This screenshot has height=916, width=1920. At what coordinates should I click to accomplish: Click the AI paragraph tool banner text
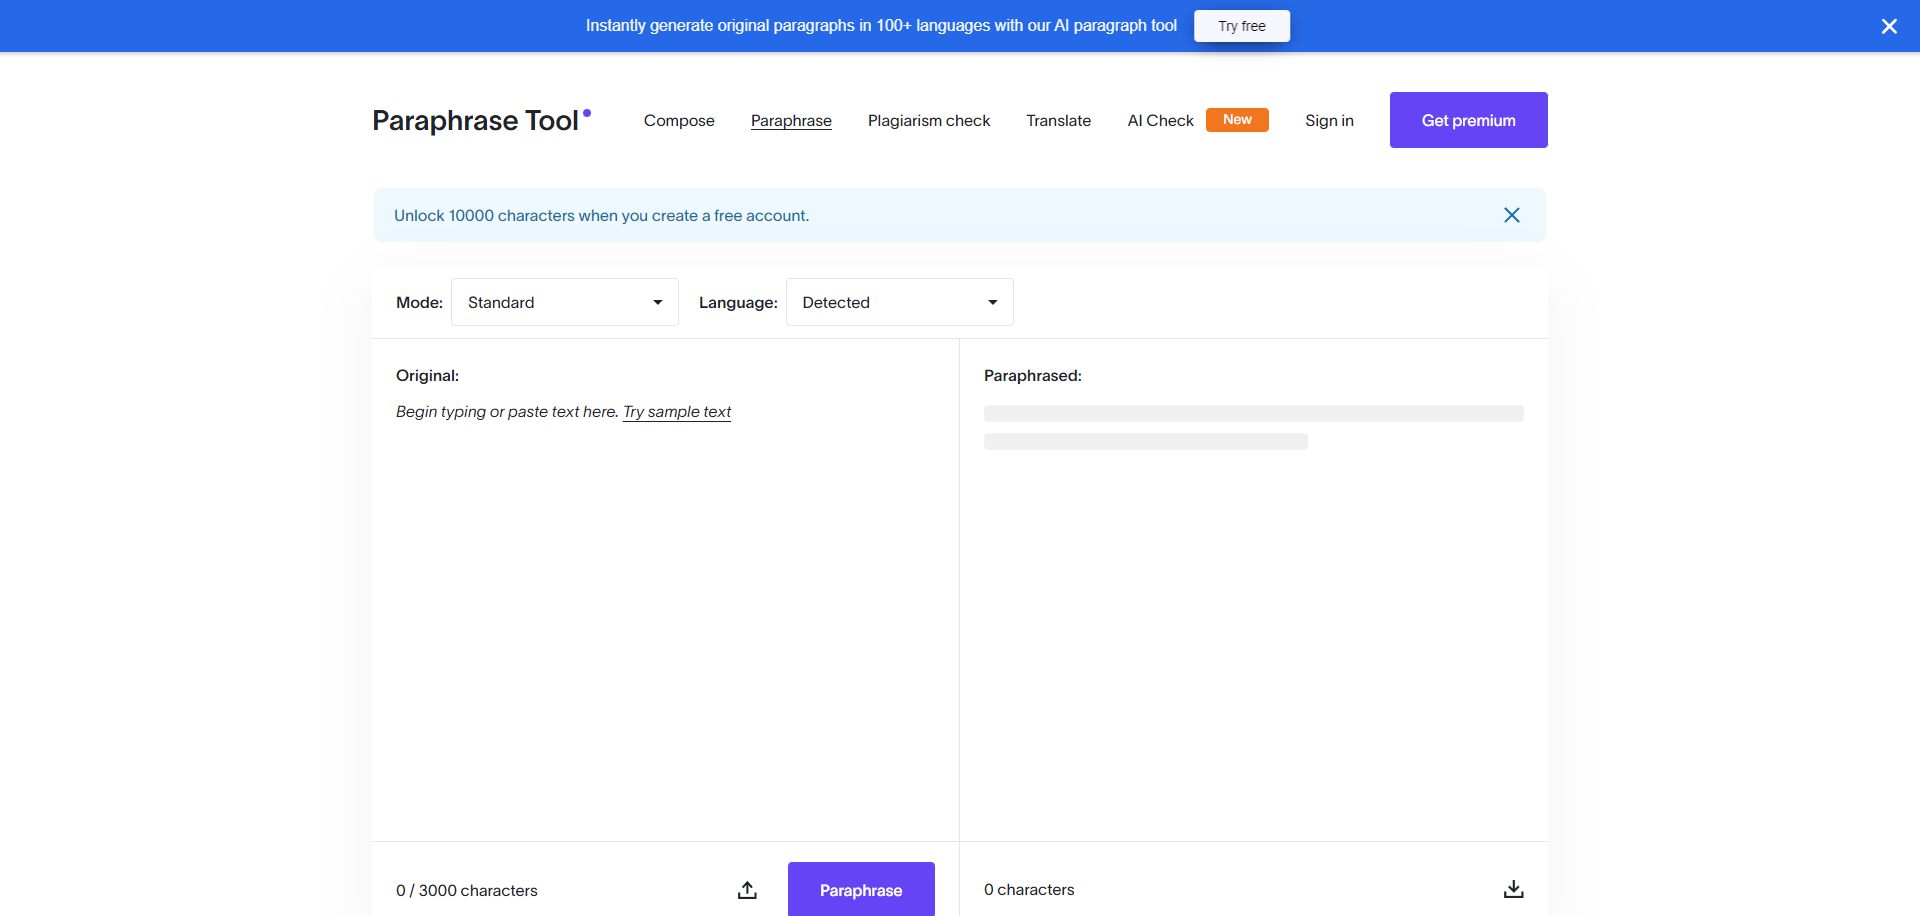881,26
